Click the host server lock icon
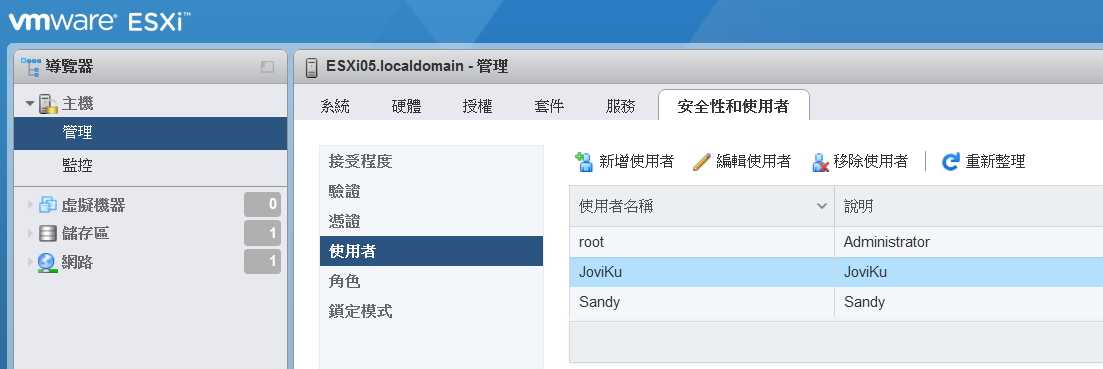 click(48, 104)
